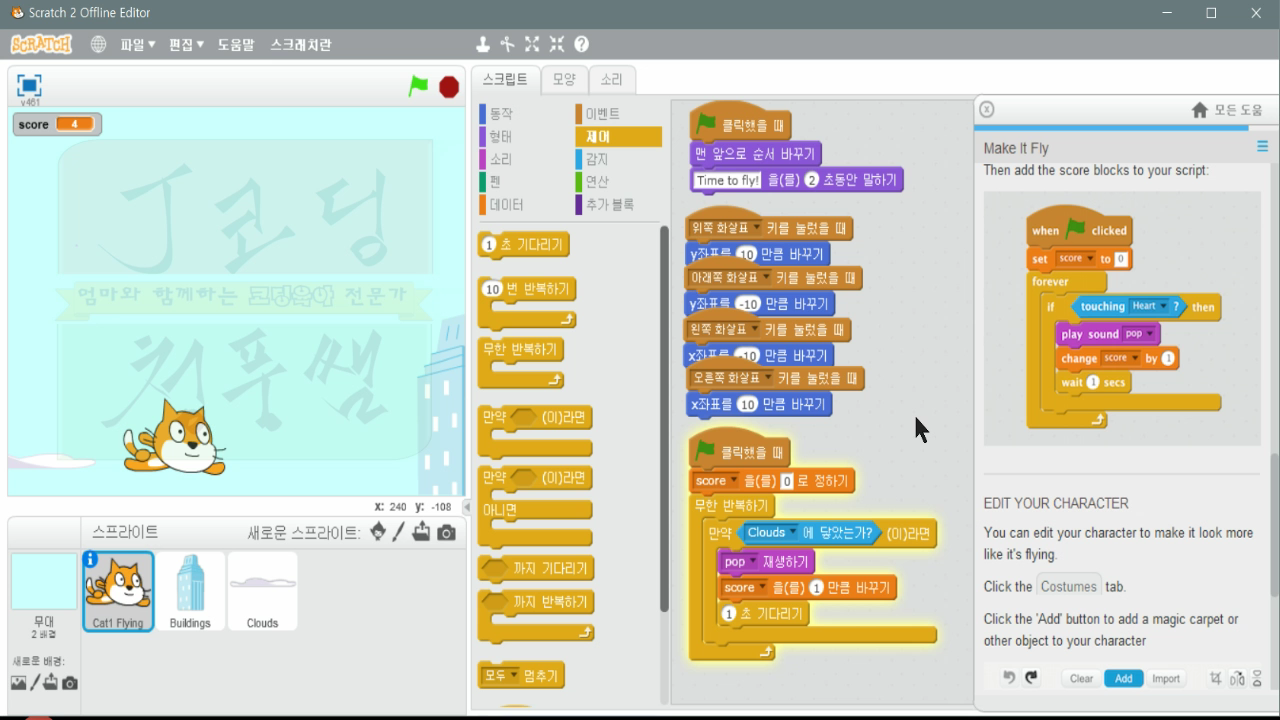The width and height of the screenshot is (1280, 720).
Task: Stop all scripts with the red stop sign
Action: 449,86
